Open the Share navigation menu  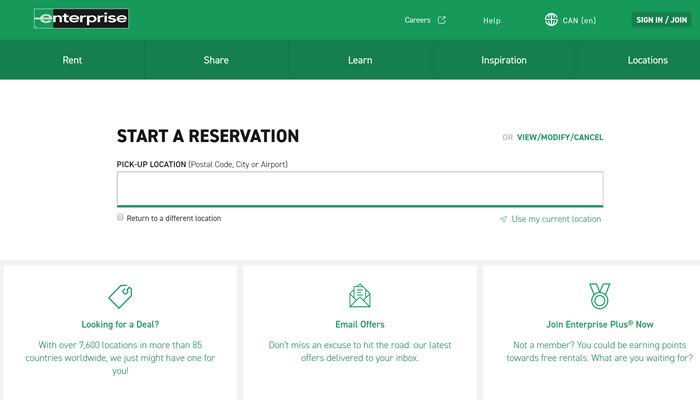216,60
